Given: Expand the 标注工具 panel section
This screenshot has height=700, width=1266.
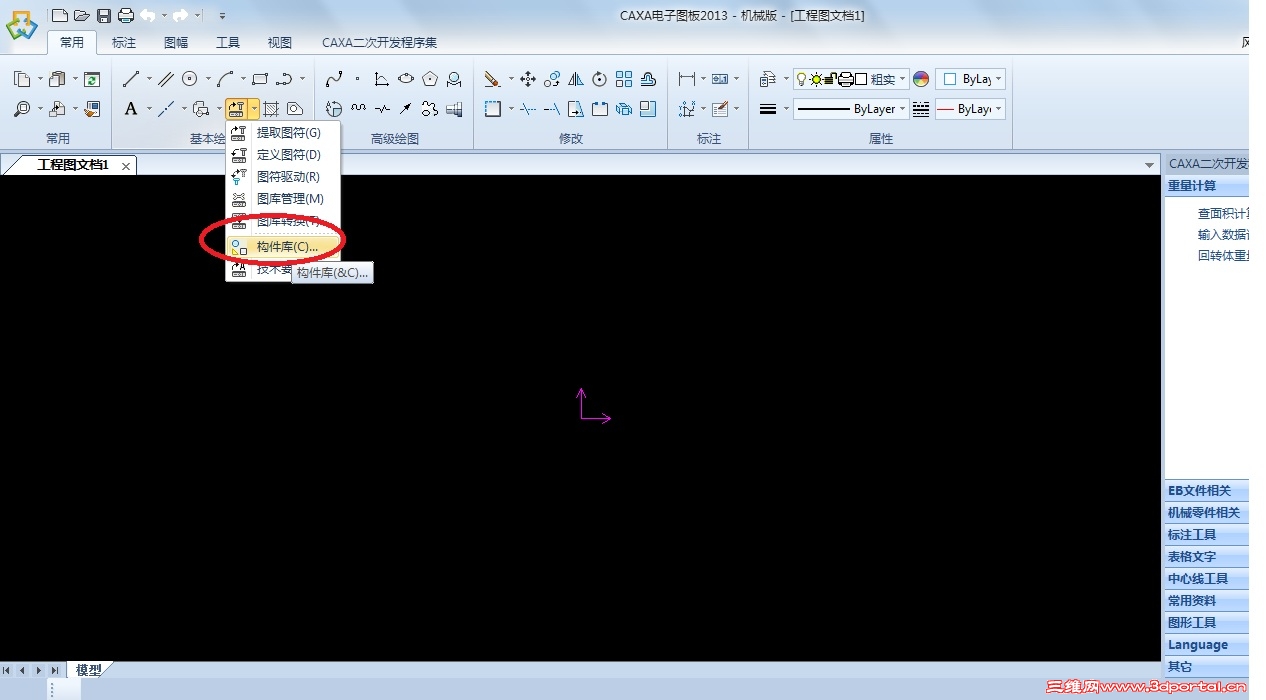Looking at the screenshot, I should coord(1207,535).
